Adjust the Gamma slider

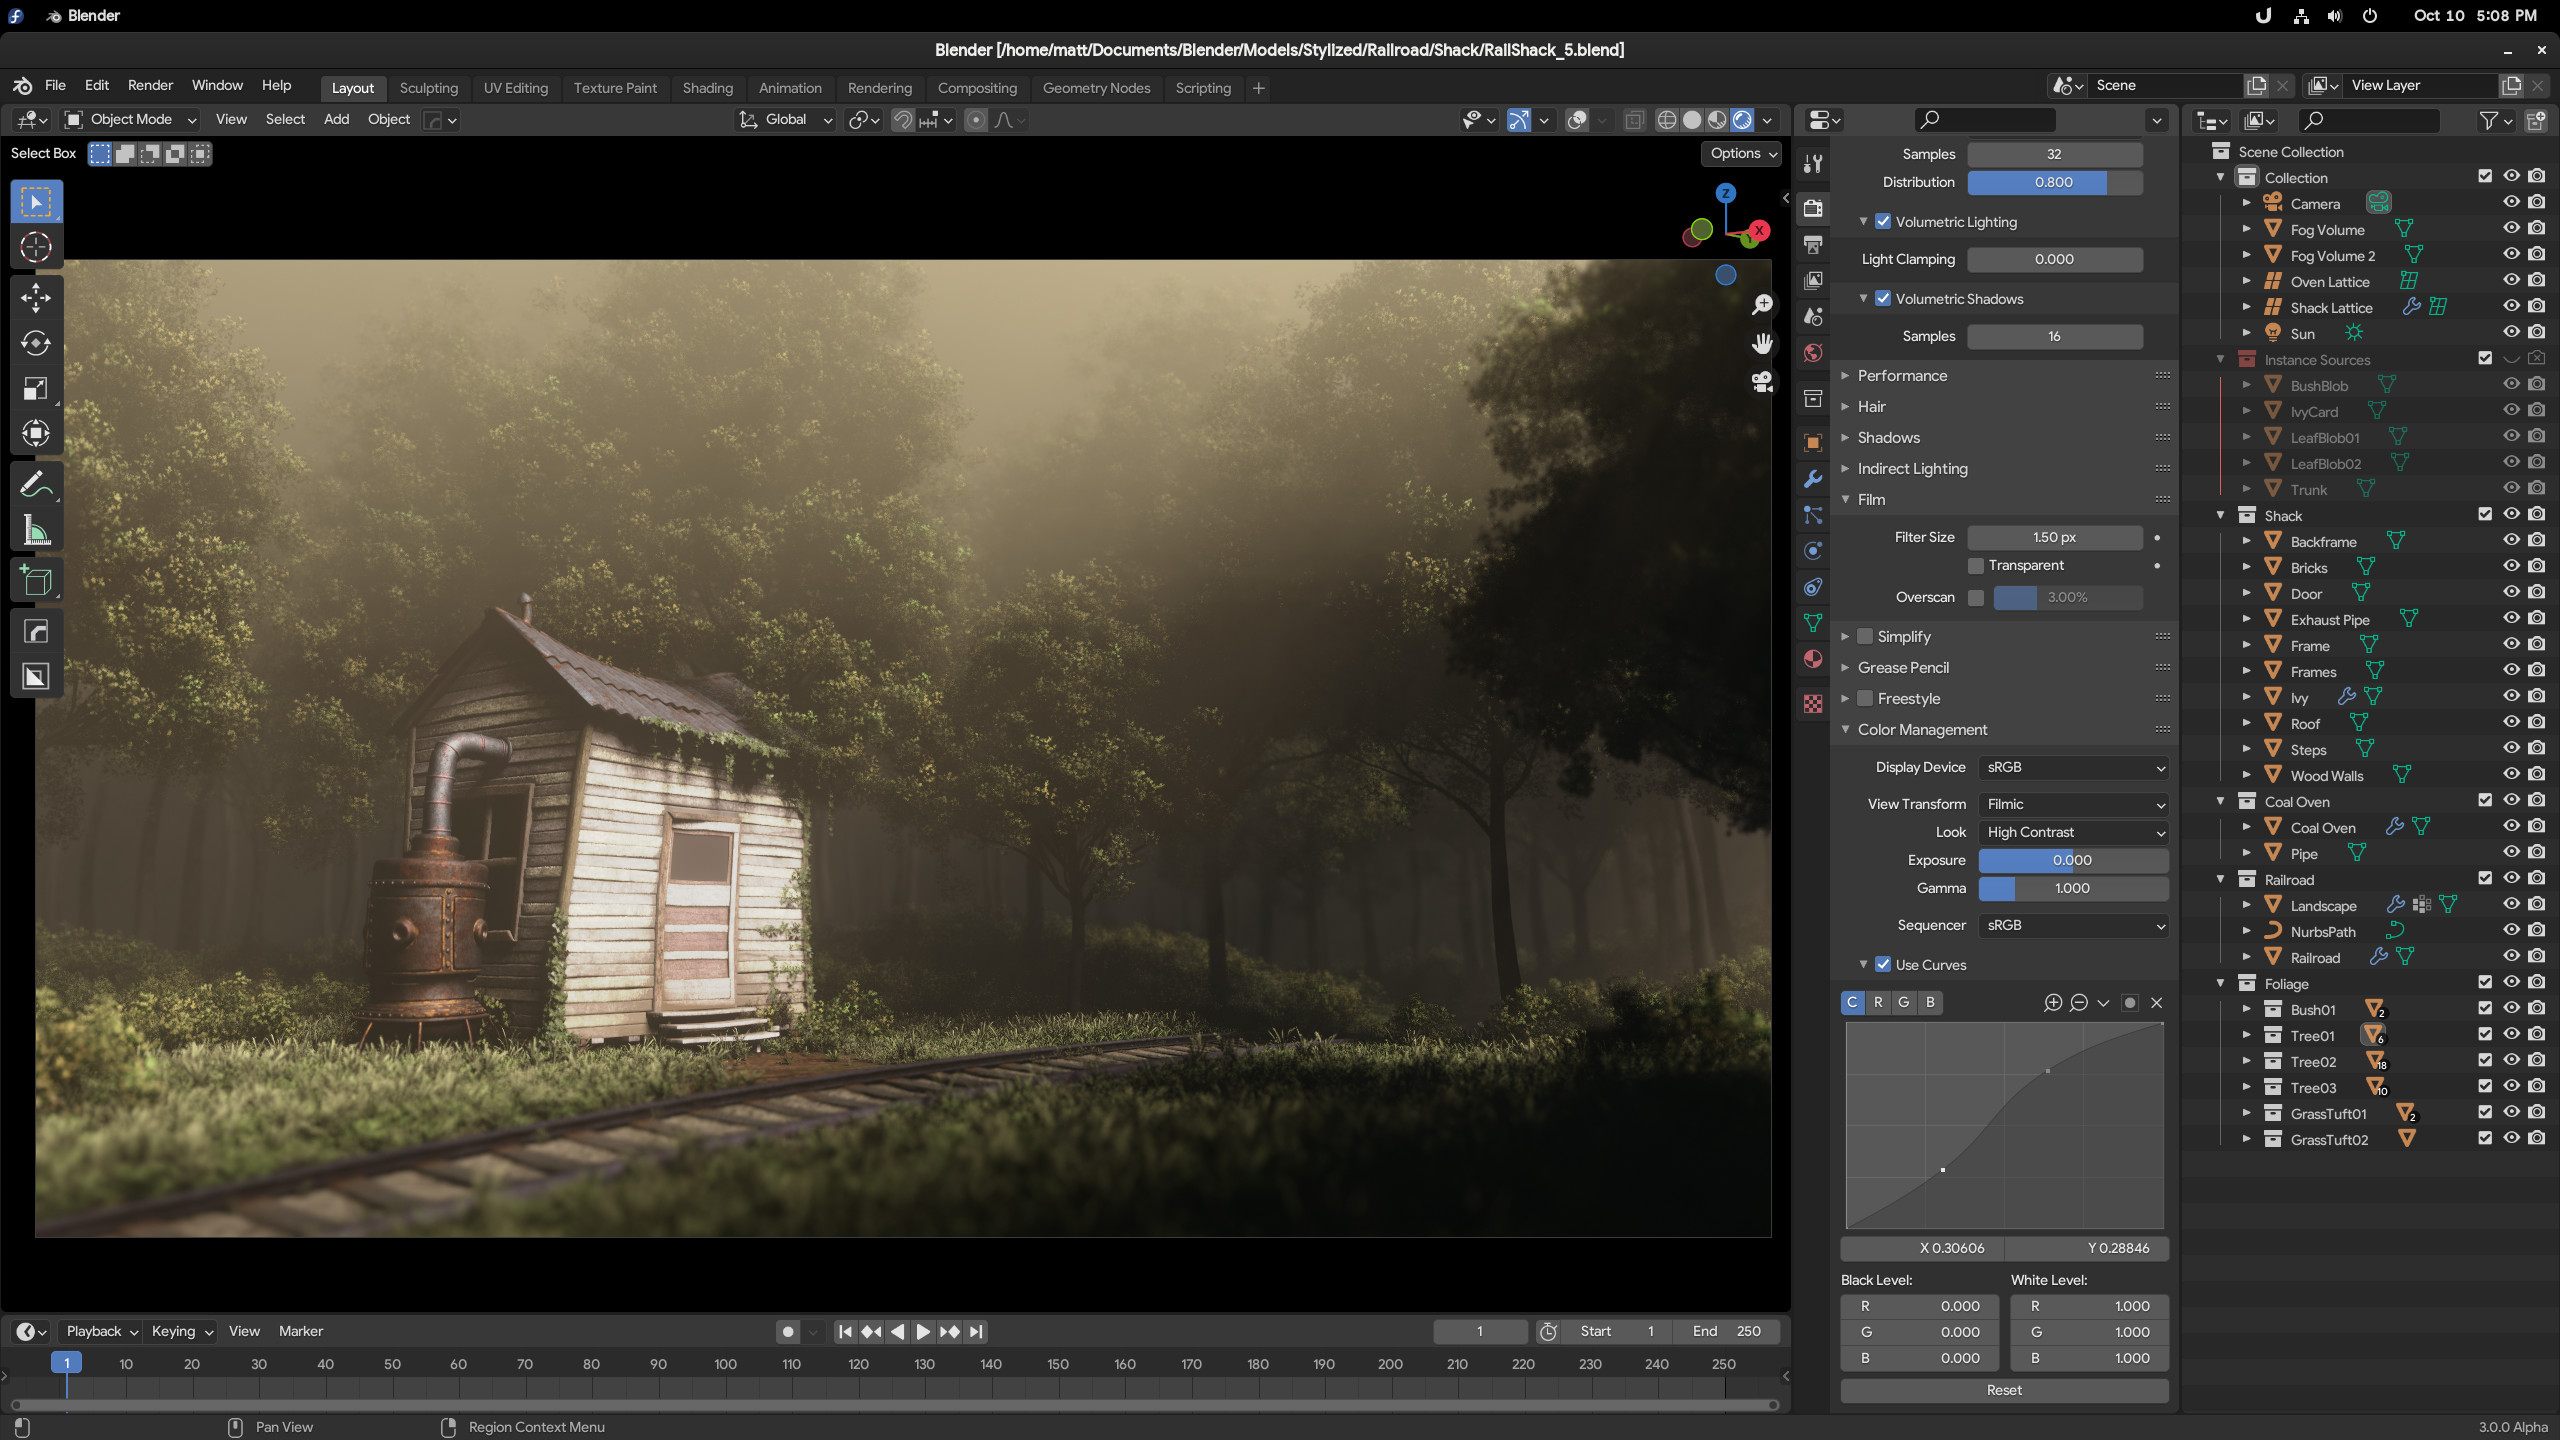tap(2073, 889)
